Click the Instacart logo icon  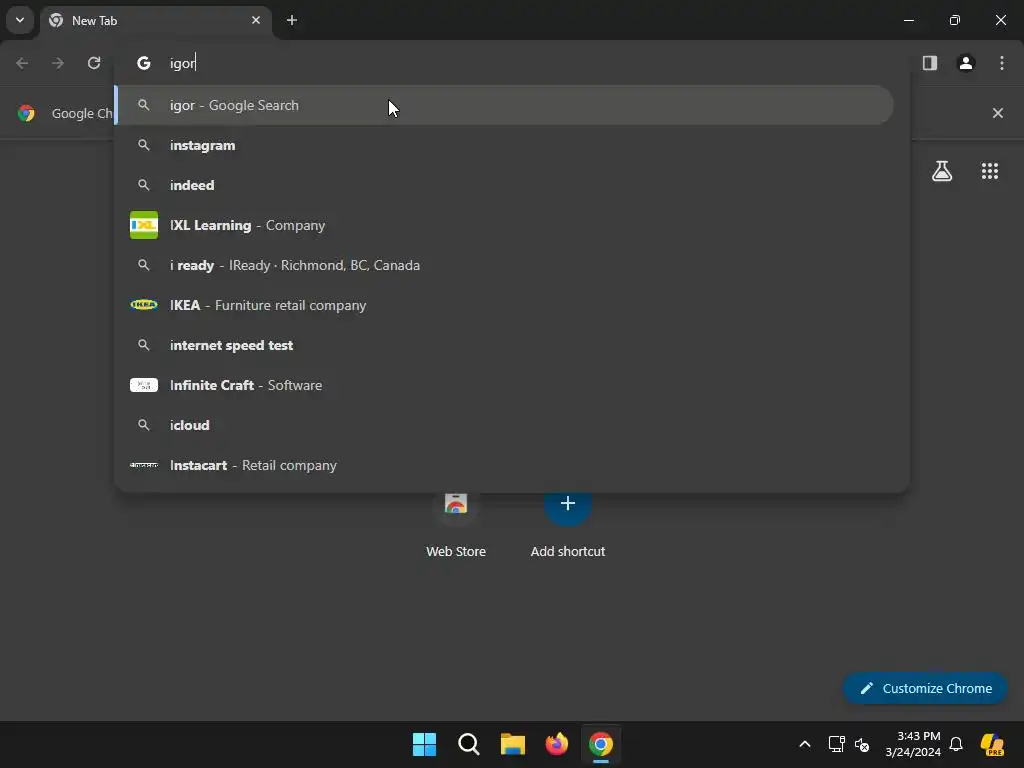pyautogui.click(x=144, y=465)
